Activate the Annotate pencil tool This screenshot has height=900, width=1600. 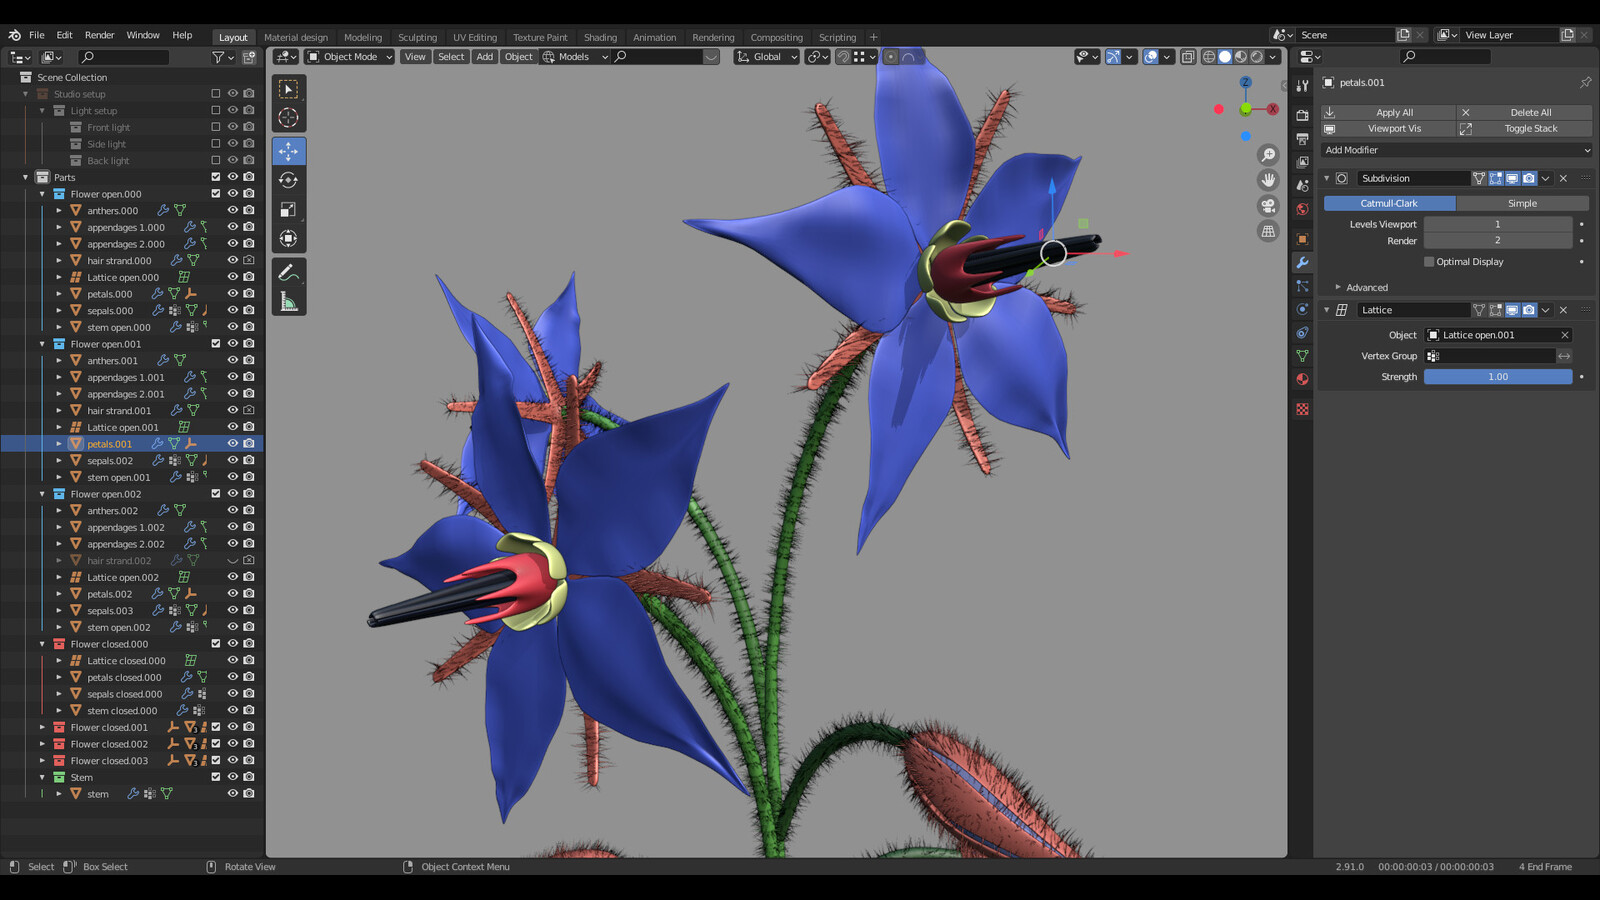(x=288, y=273)
